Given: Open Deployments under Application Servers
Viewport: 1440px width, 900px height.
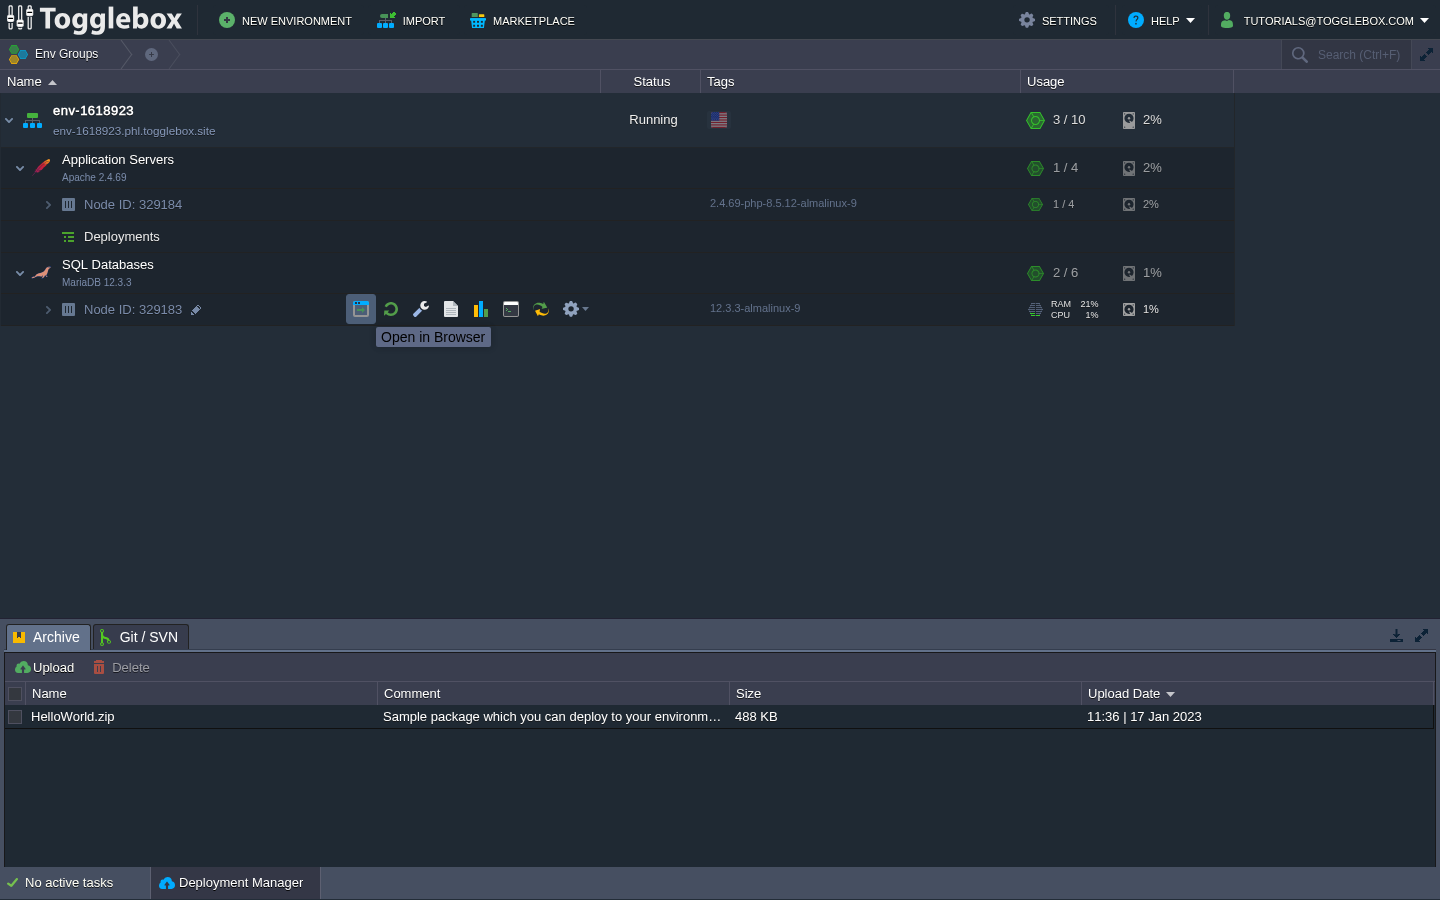Looking at the screenshot, I should 122,237.
